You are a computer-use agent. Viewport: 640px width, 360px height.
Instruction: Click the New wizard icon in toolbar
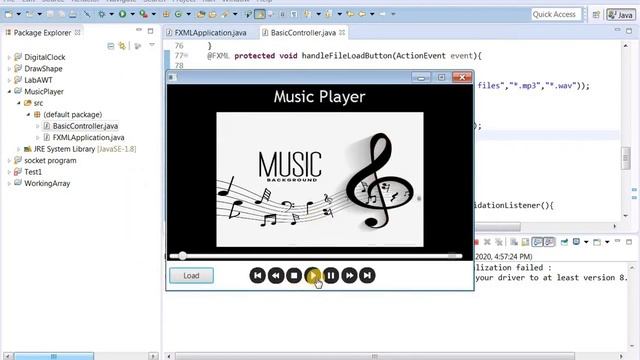click(8, 14)
